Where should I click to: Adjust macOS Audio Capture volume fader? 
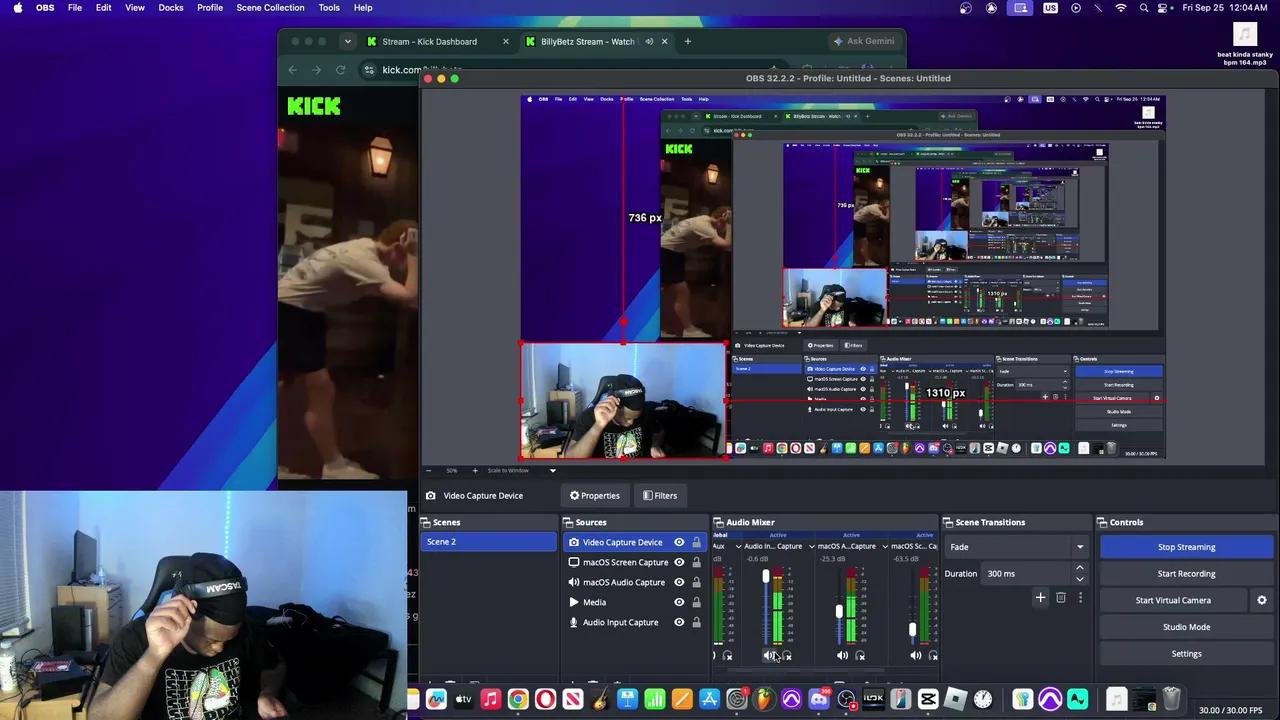click(839, 611)
